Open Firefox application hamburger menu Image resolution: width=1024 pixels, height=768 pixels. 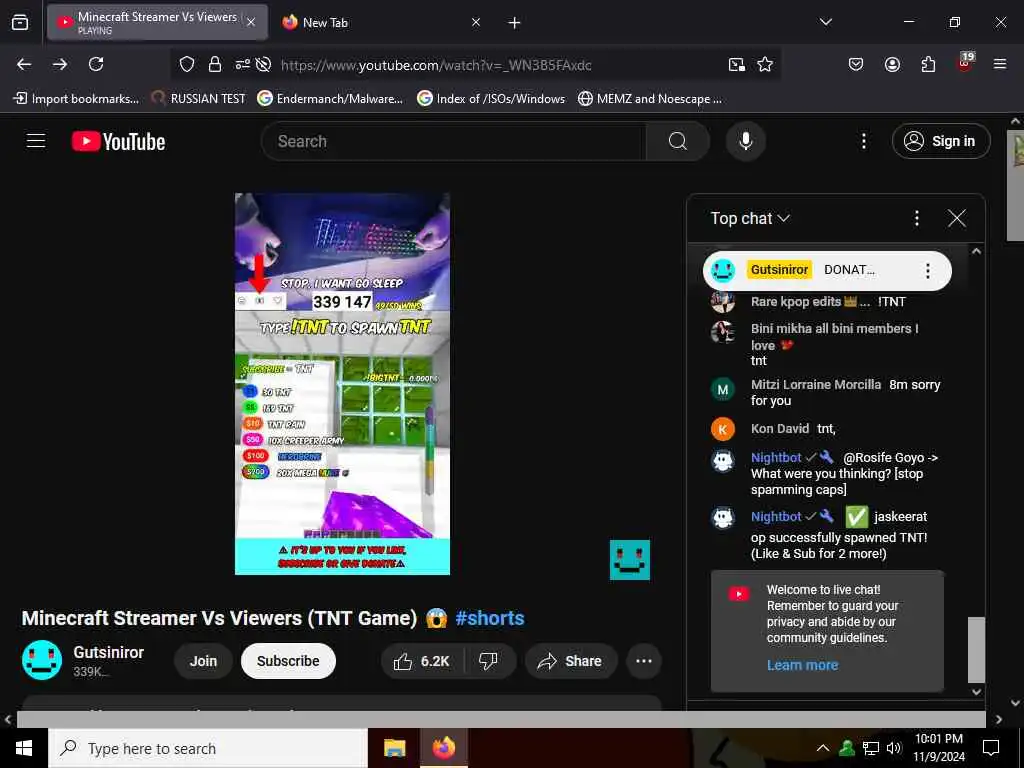coord(1000,64)
